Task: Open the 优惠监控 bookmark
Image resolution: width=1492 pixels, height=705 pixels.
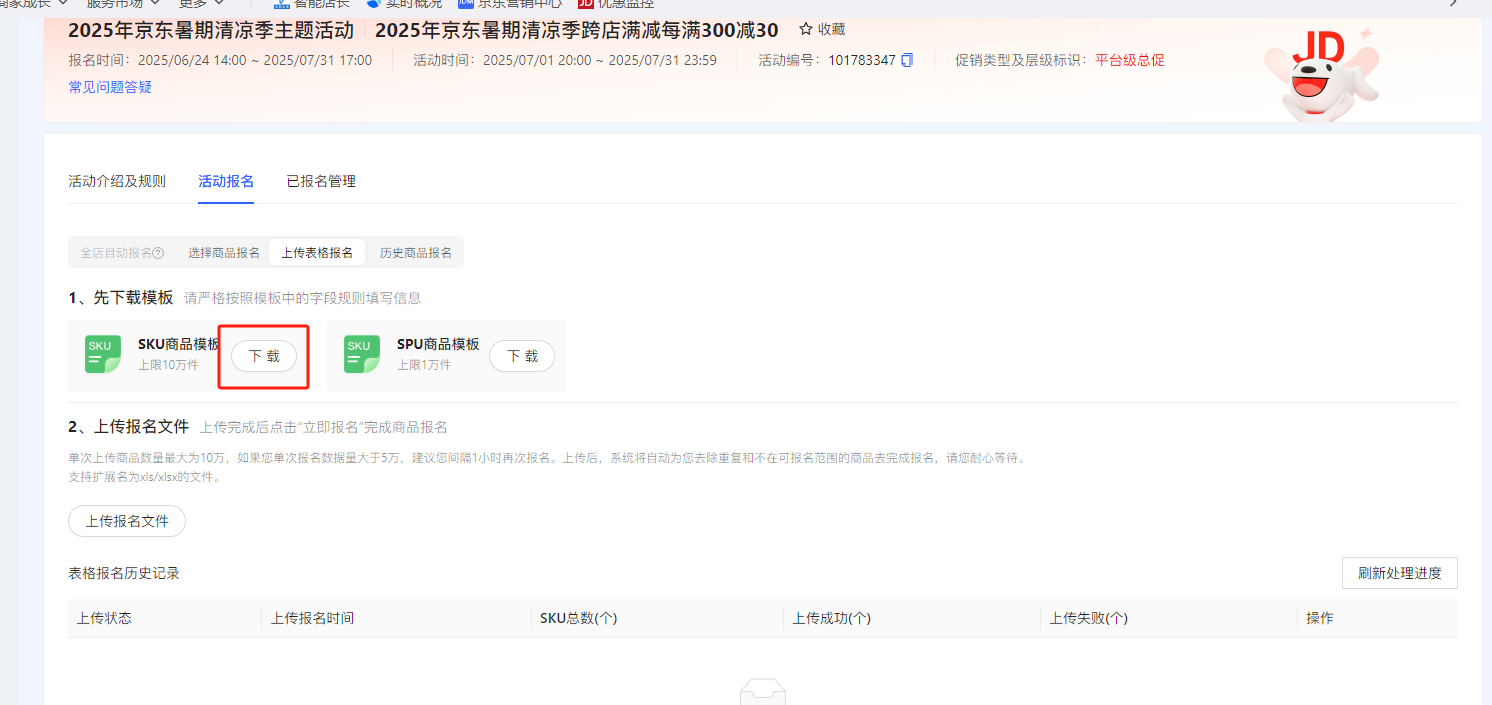Action: (x=616, y=3)
